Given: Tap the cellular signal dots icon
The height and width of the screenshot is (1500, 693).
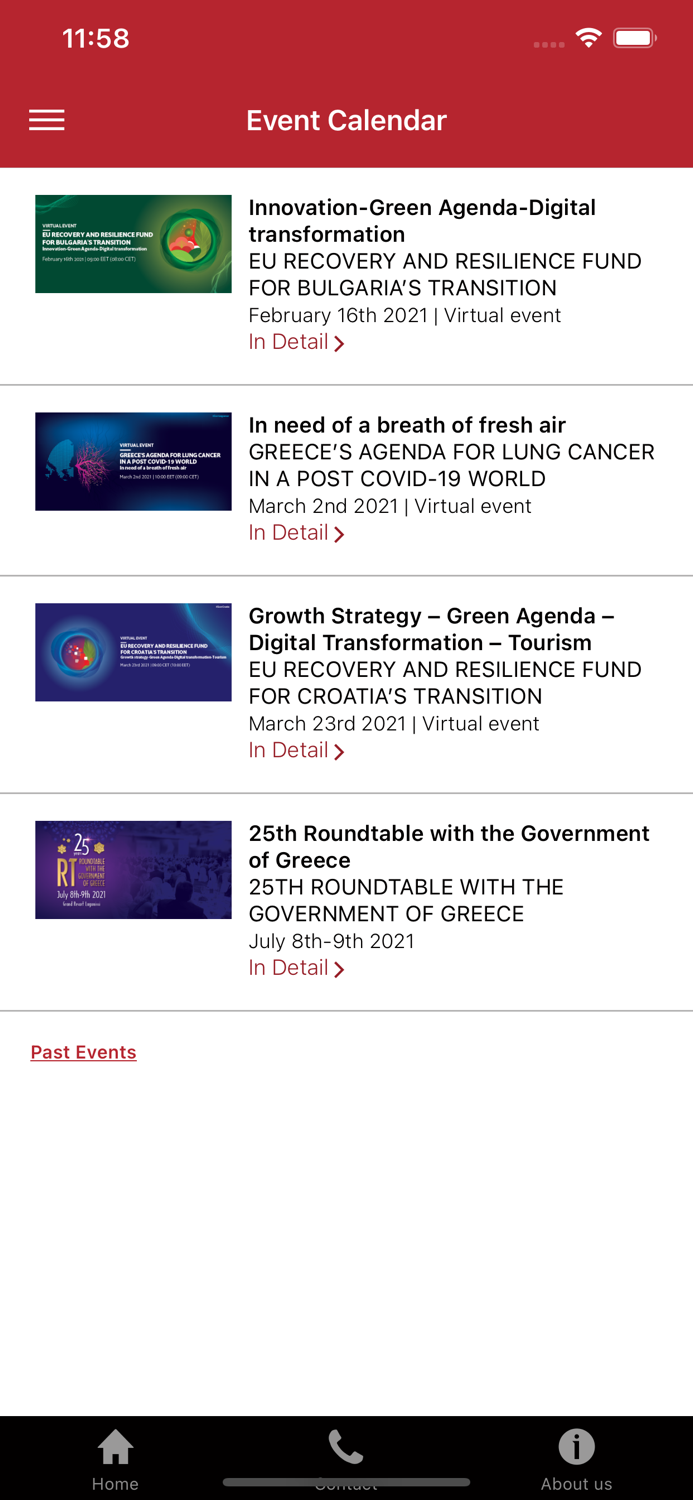Looking at the screenshot, I should (x=548, y=44).
